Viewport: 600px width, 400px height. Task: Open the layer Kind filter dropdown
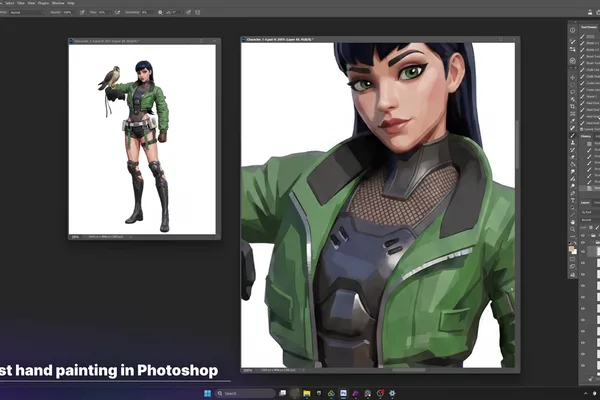coord(589,212)
